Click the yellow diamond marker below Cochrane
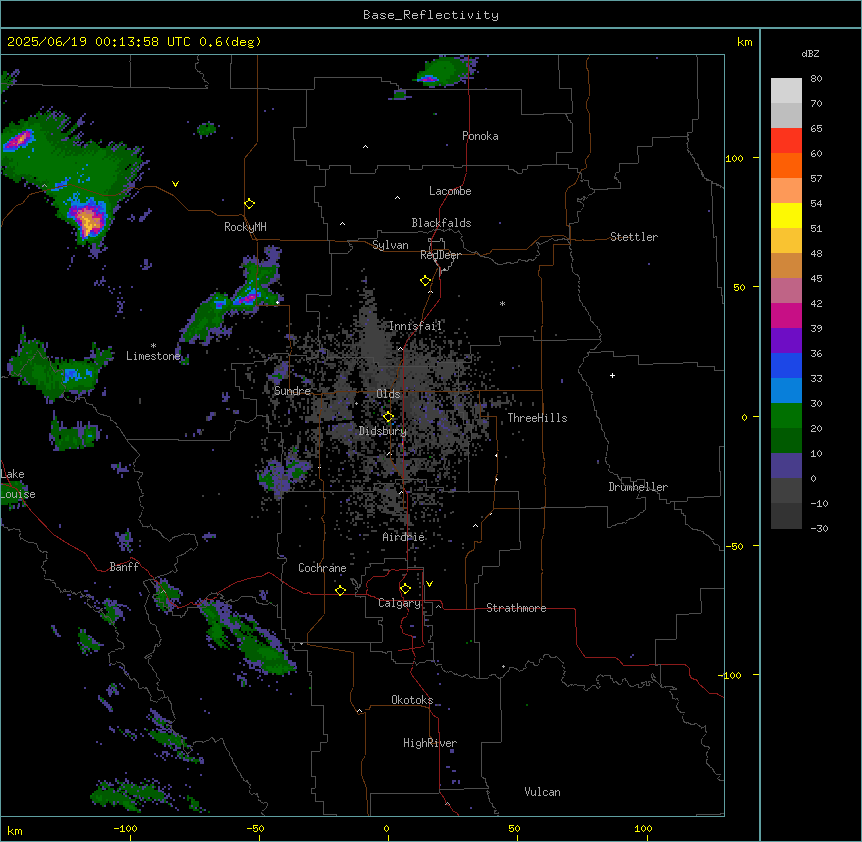This screenshot has width=862, height=842. tap(340, 590)
